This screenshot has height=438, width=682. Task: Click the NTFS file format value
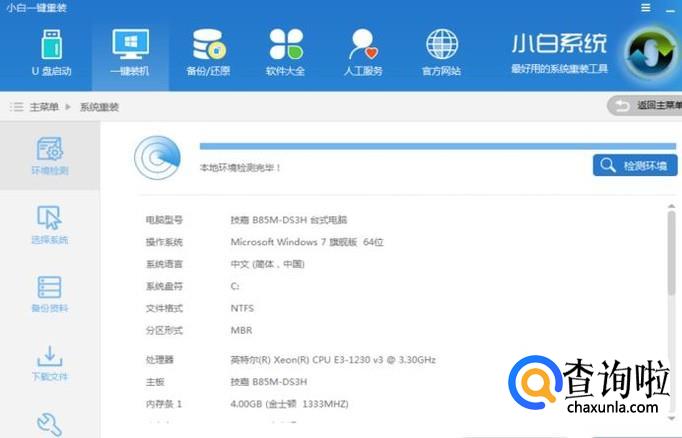(242, 308)
